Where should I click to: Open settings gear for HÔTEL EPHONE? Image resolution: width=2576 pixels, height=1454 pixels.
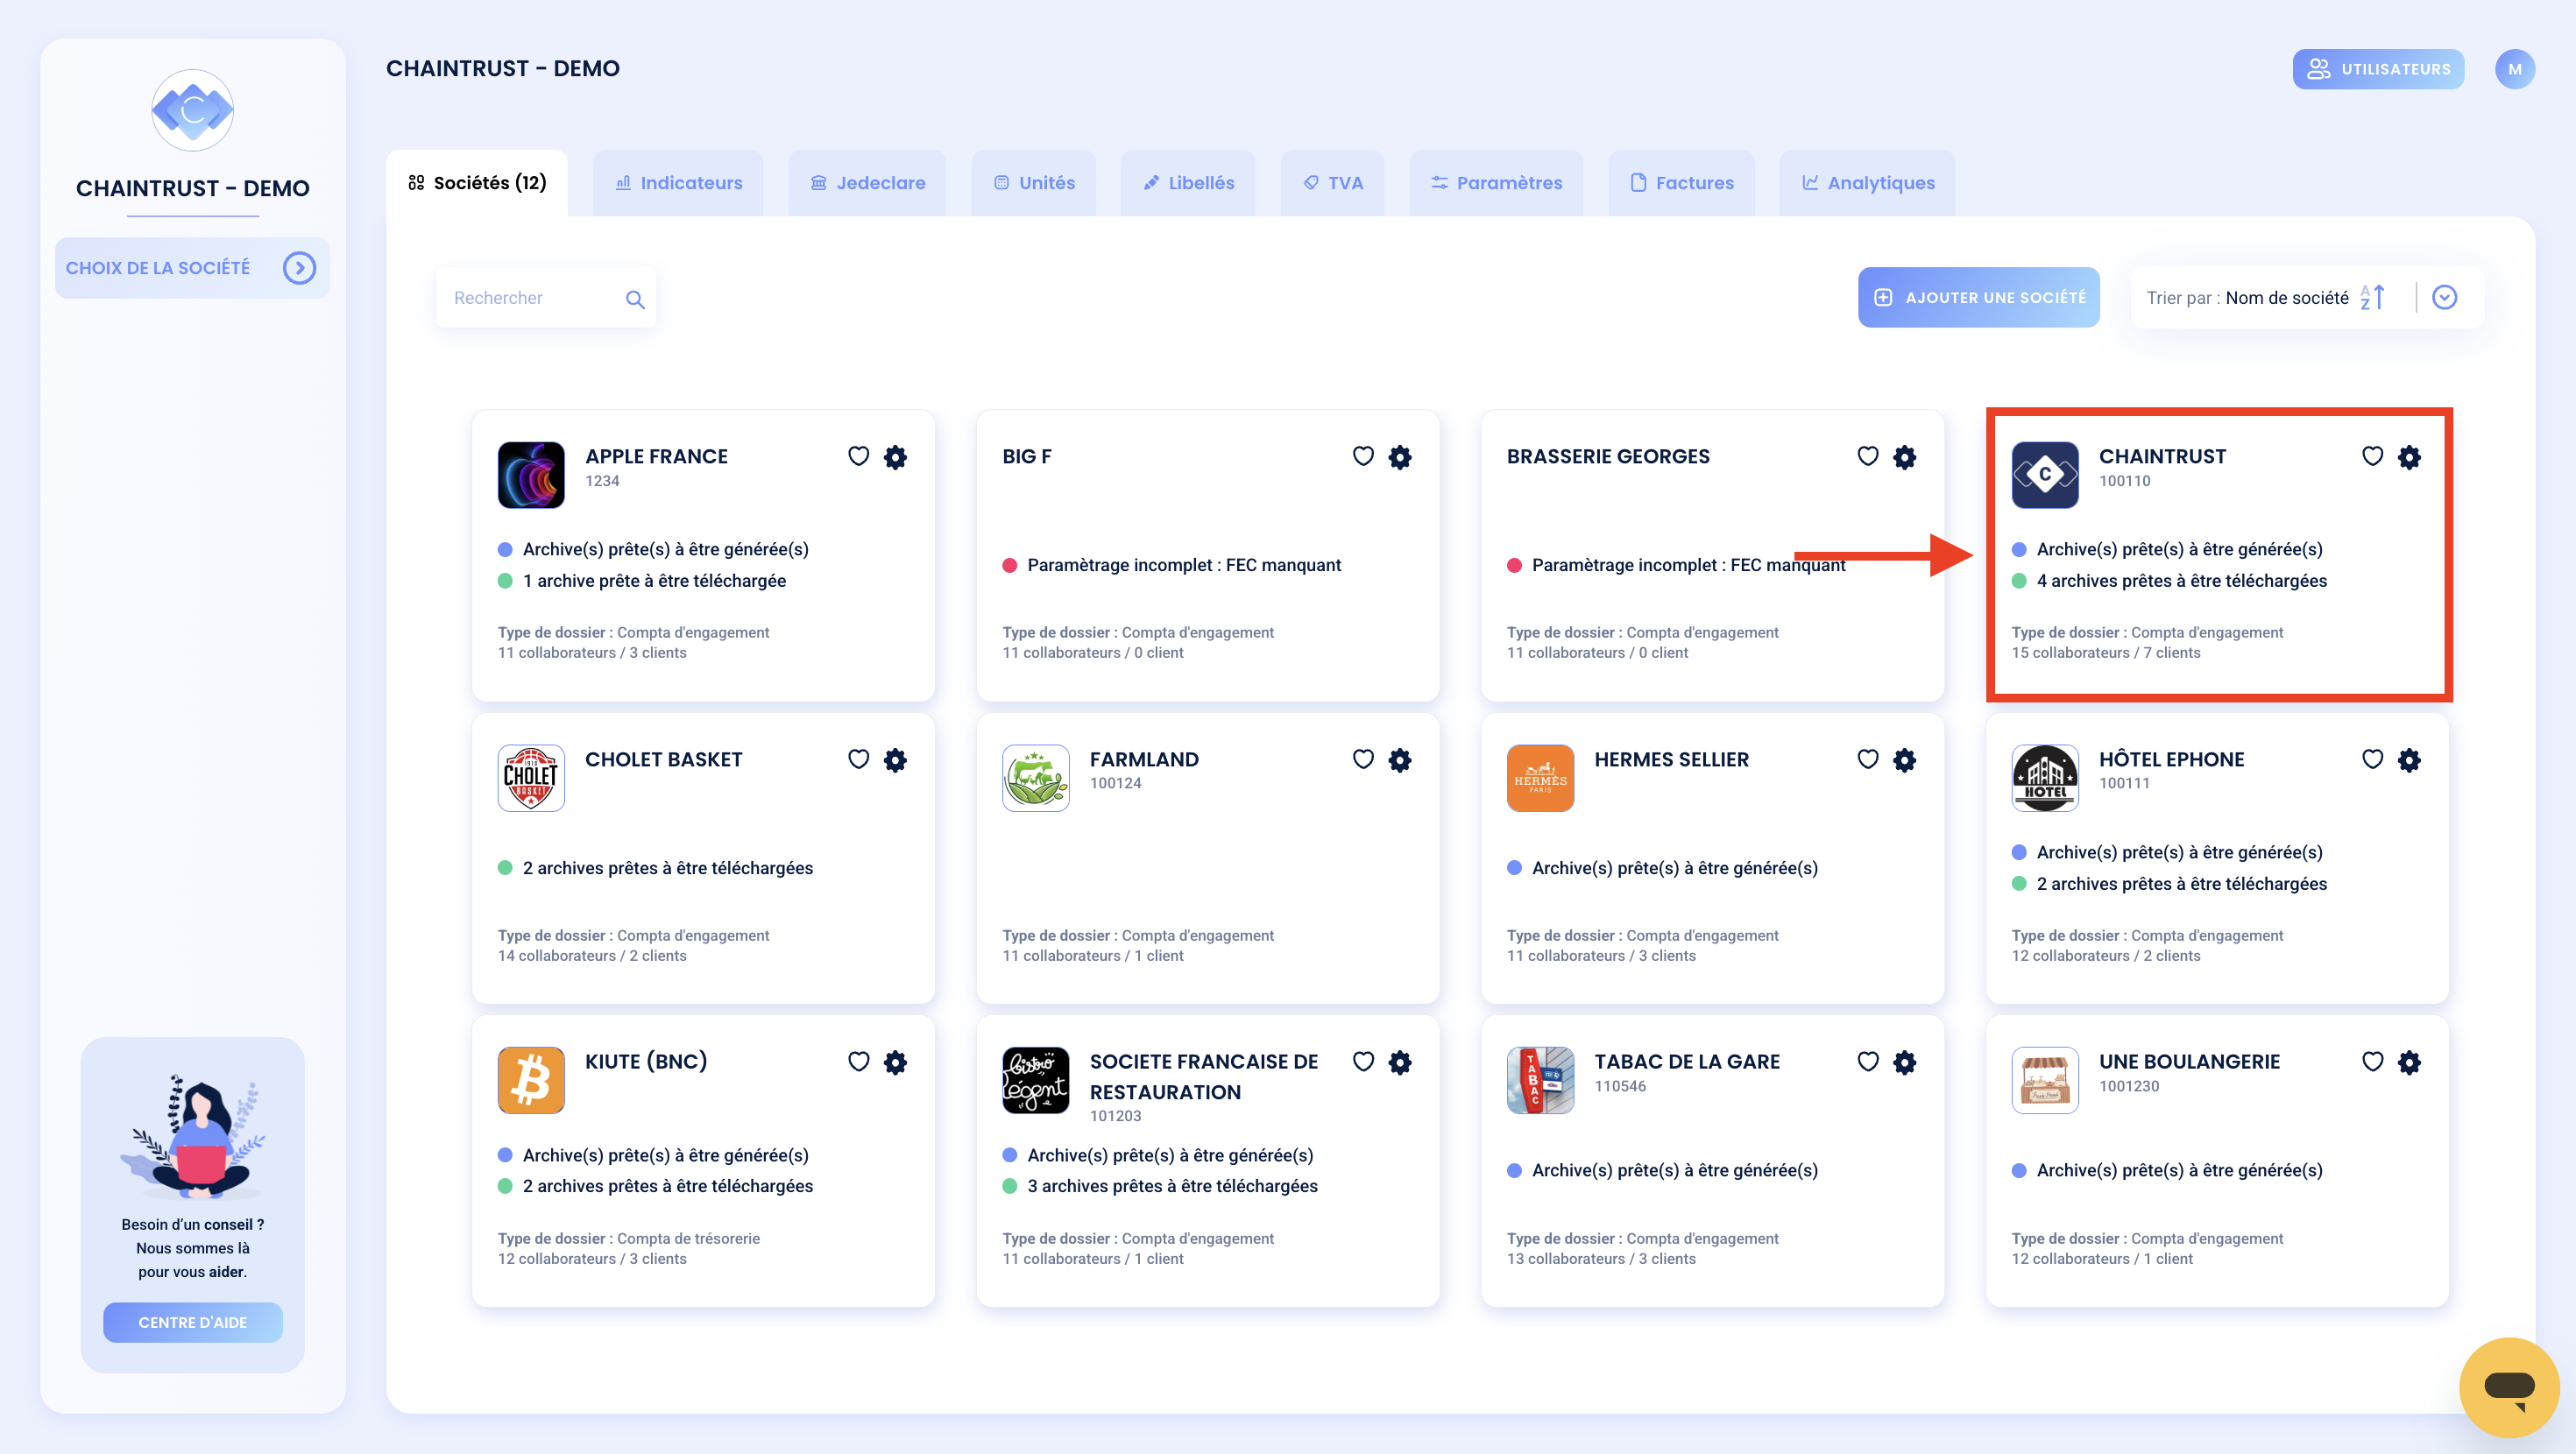pos(2410,760)
